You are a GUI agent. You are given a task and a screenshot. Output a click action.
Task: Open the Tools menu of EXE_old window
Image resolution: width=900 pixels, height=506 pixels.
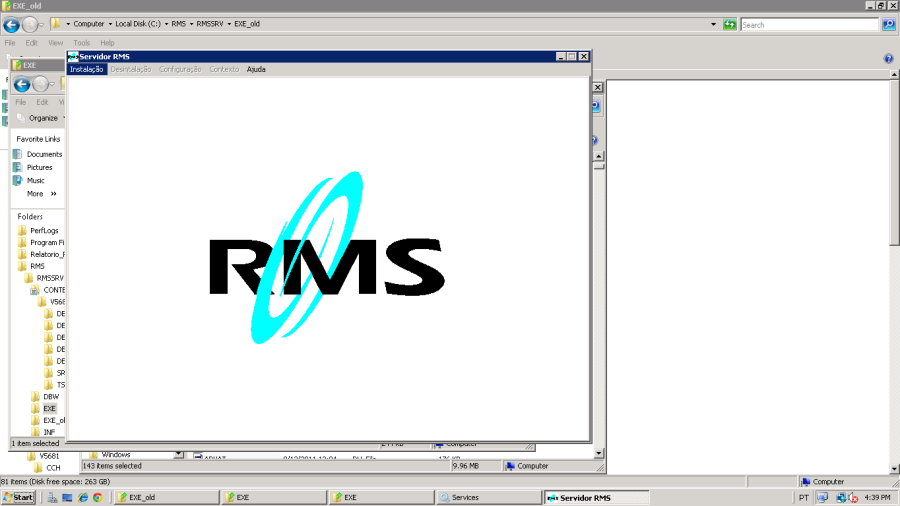click(82, 43)
